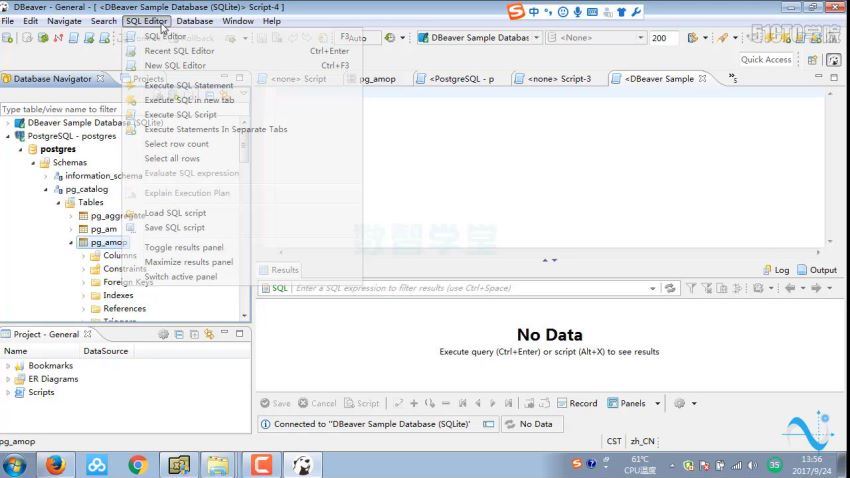Image resolution: width=850 pixels, height=478 pixels.
Task: Open the Navigate menu
Action: pyautogui.click(x=64, y=21)
